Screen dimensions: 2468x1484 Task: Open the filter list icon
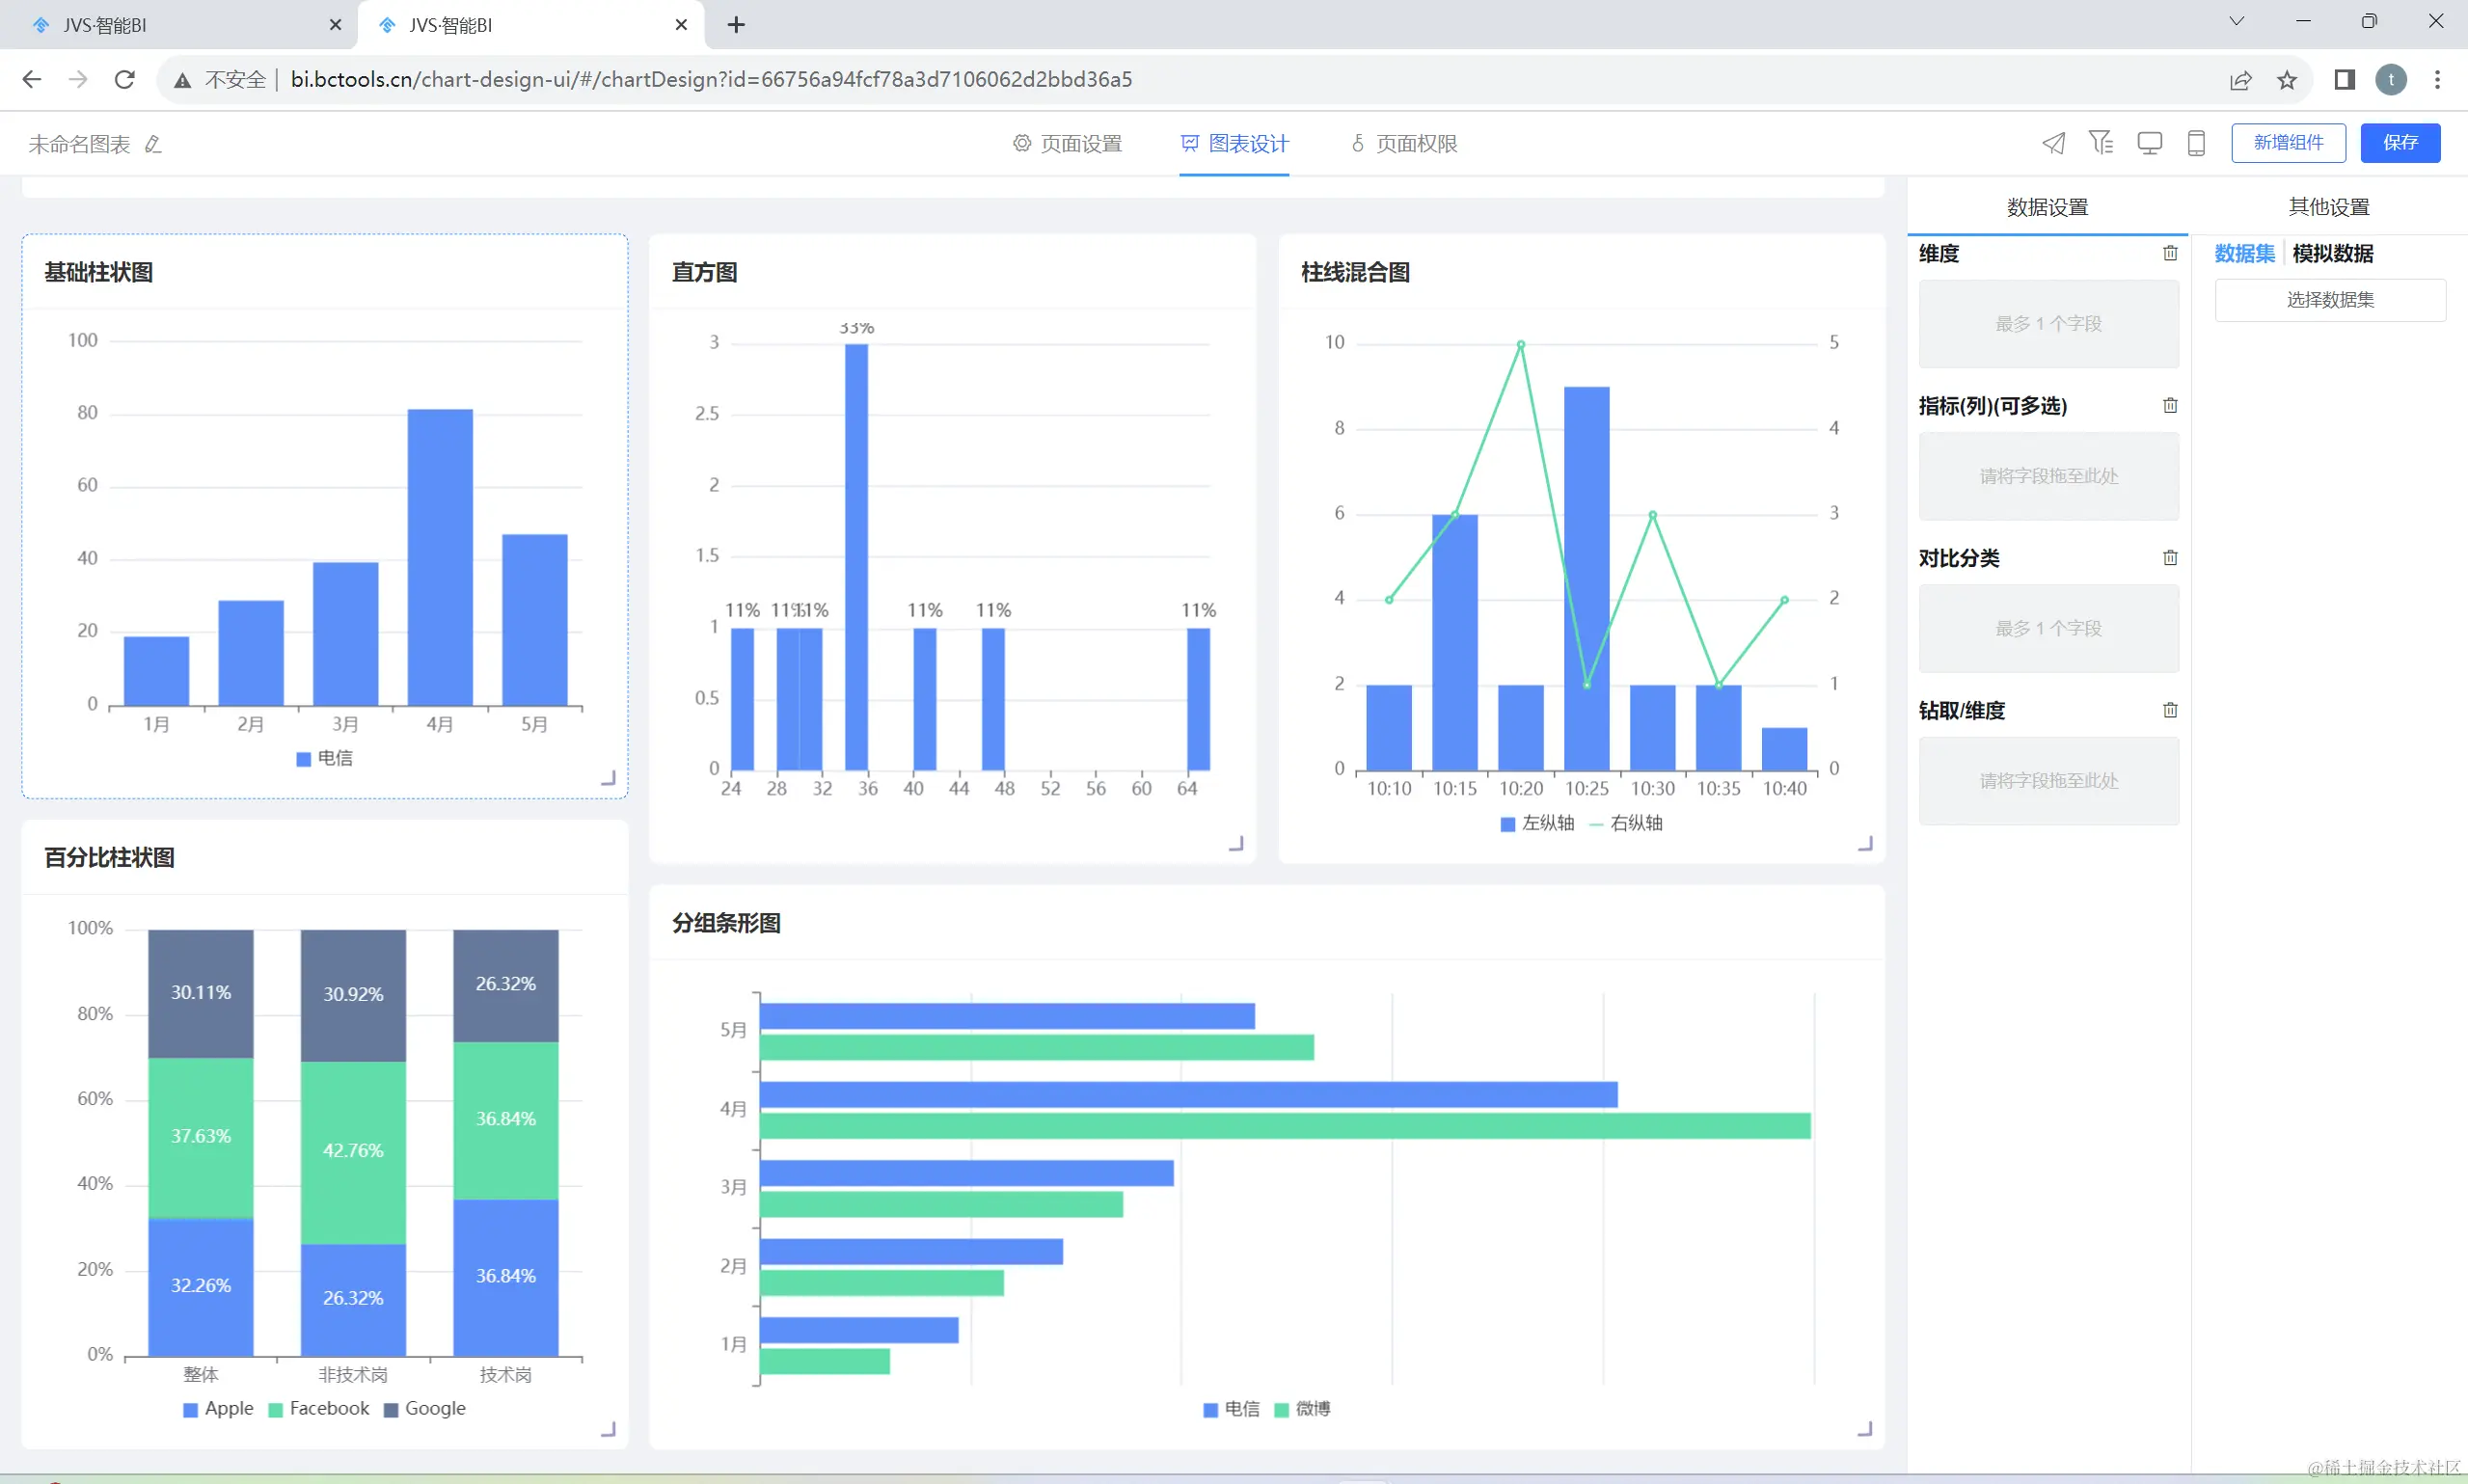coord(2100,143)
